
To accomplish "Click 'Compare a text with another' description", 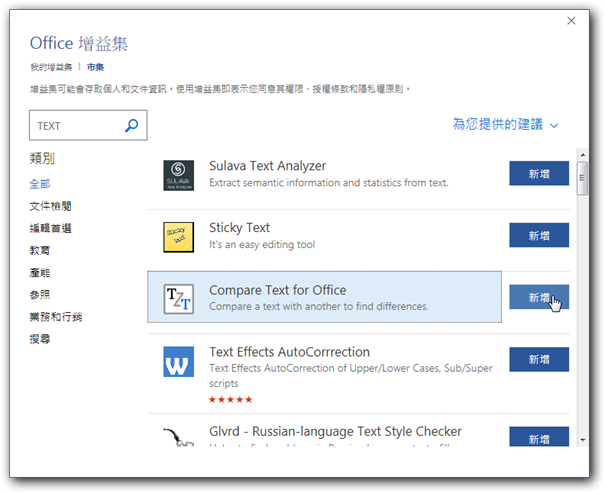I will pyautogui.click(x=319, y=306).
